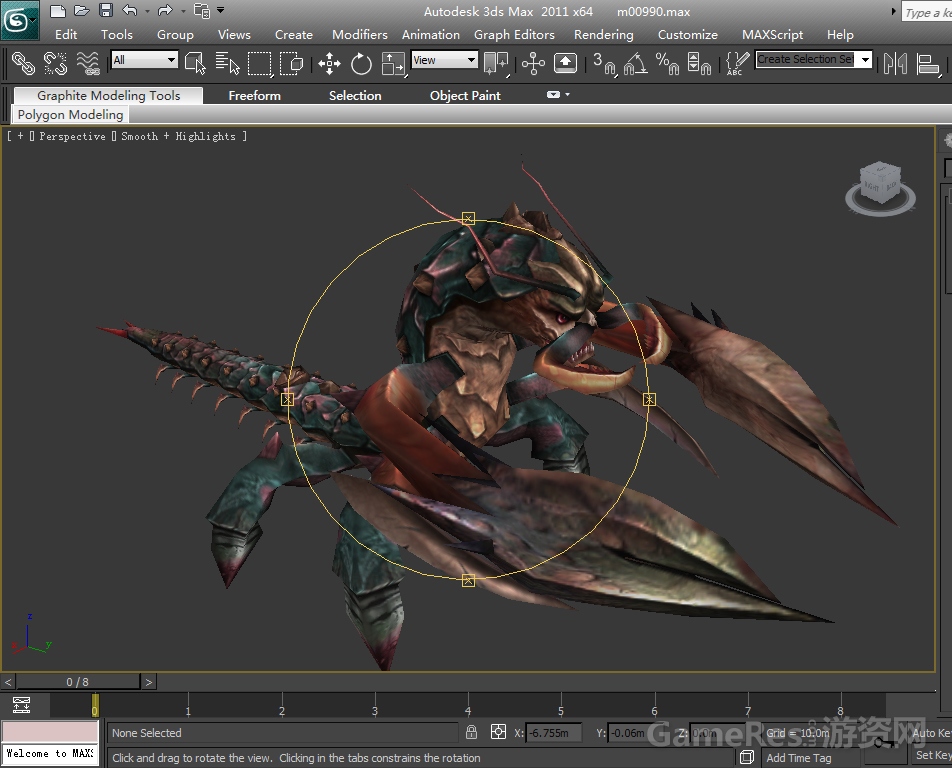Create a new scene file icon
Image resolution: width=952 pixels, height=768 pixels.
pyautogui.click(x=58, y=11)
